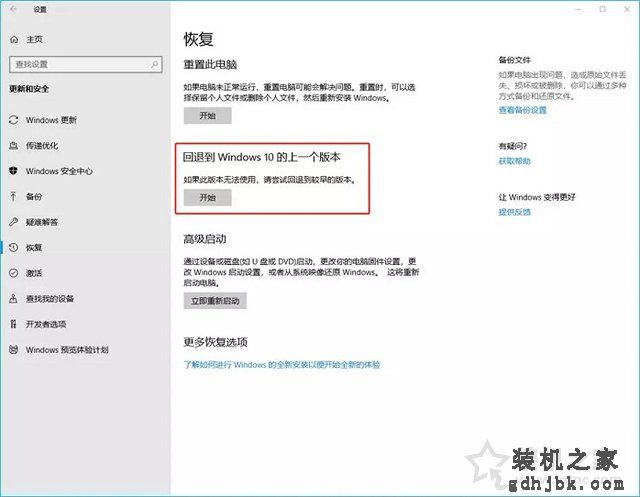Click the 备份 upload arrow icon

(13, 196)
